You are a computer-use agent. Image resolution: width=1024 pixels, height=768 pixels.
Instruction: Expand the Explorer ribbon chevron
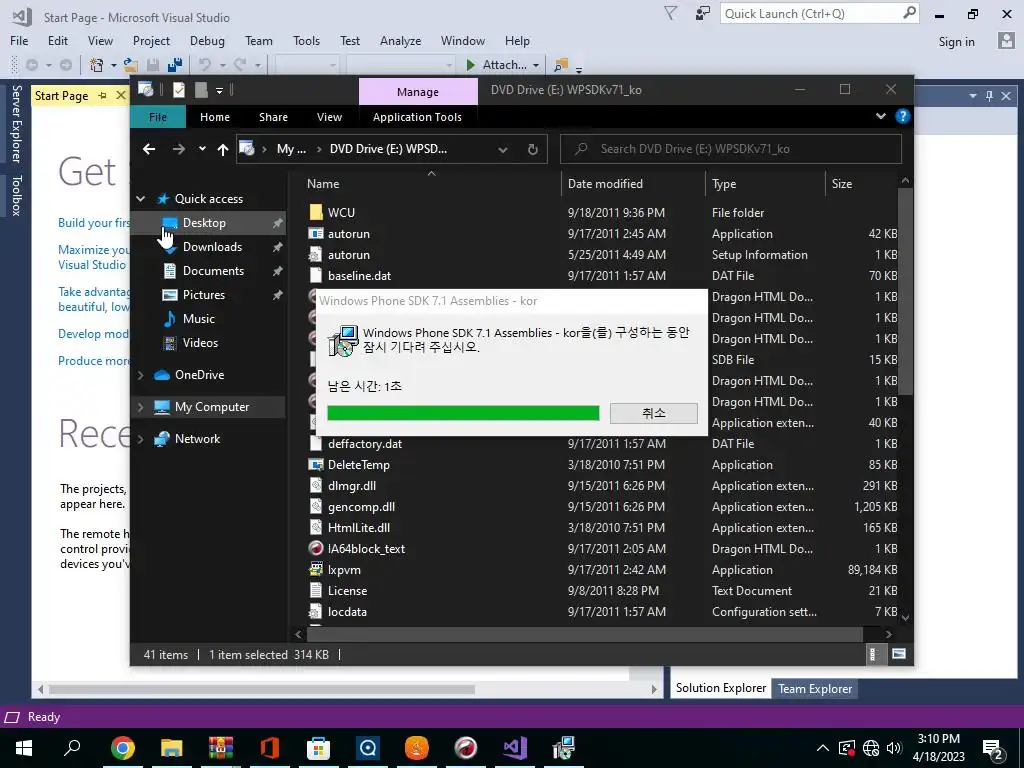881,116
